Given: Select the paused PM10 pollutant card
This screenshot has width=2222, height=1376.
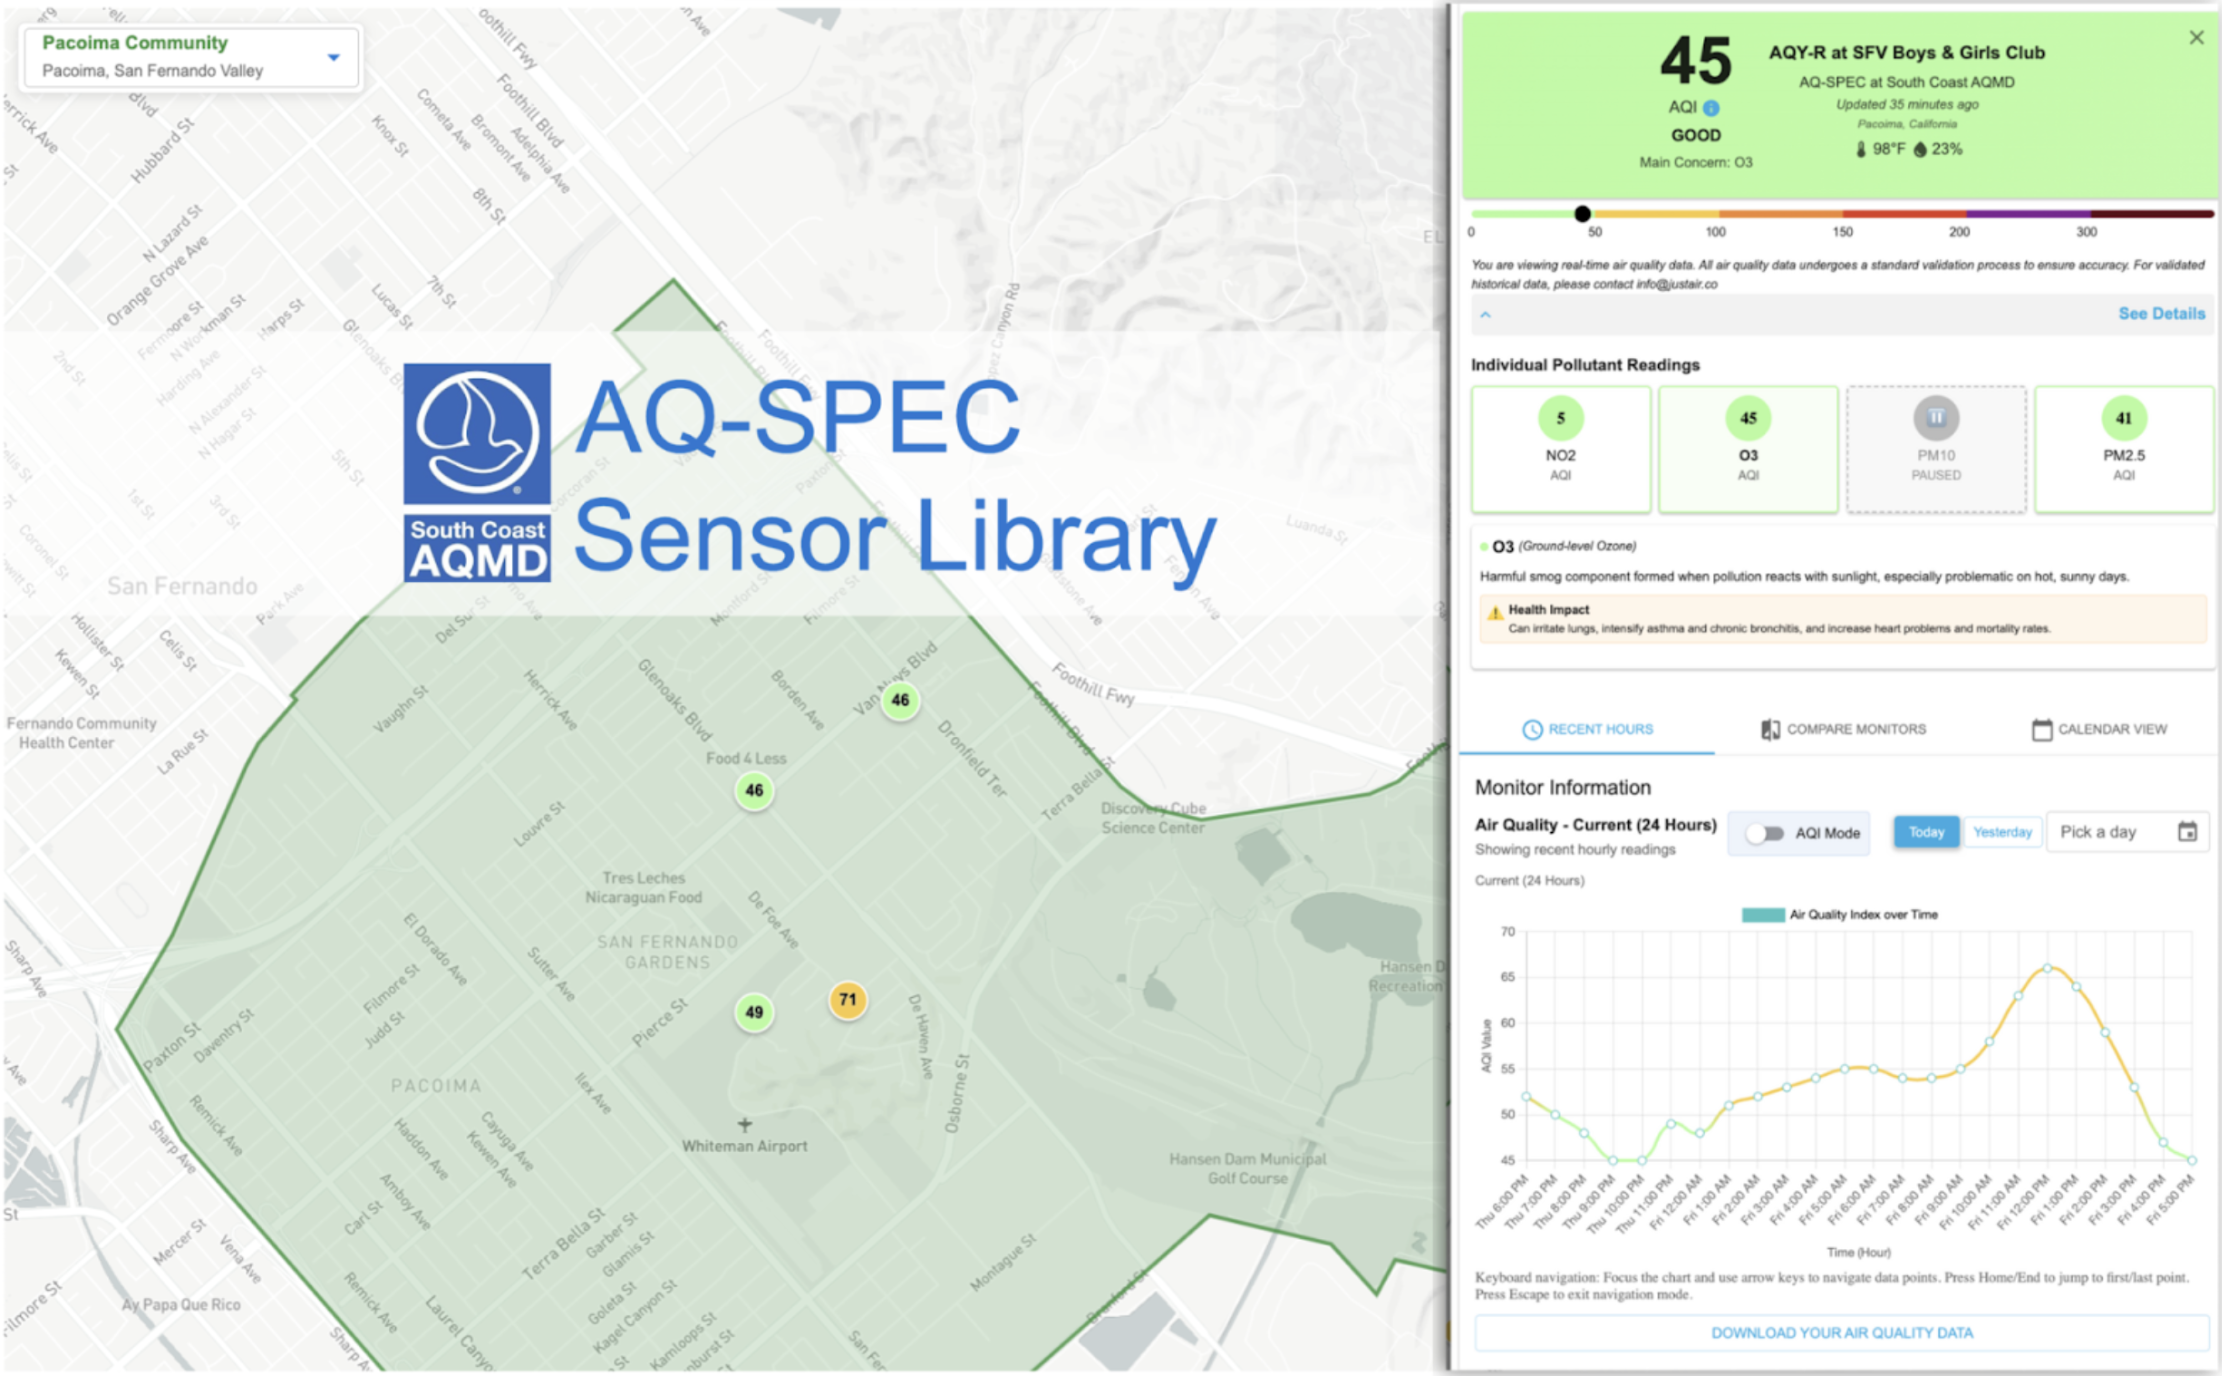Looking at the screenshot, I should click(x=1936, y=449).
